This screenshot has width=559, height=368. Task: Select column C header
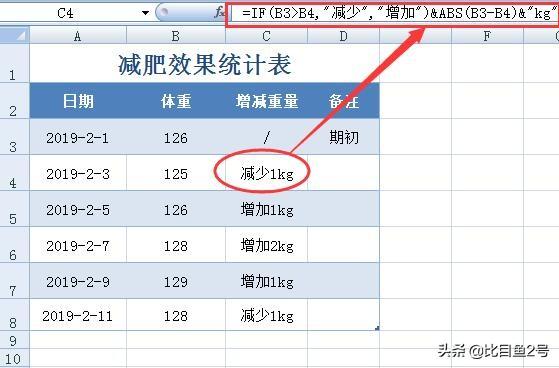pos(266,36)
